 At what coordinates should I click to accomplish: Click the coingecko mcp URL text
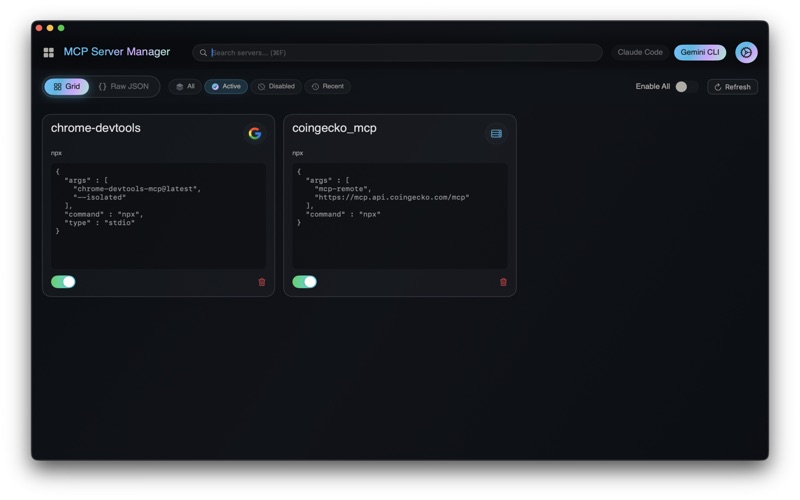click(x=391, y=197)
